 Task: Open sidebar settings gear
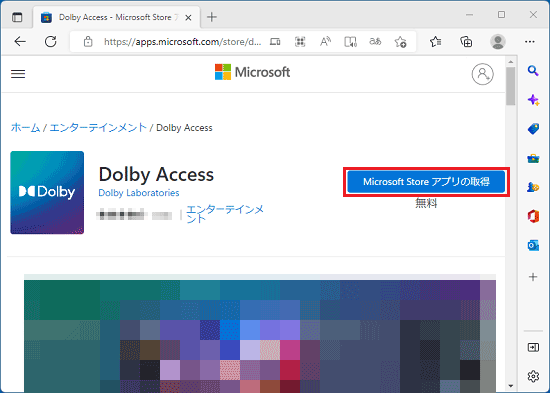point(533,376)
